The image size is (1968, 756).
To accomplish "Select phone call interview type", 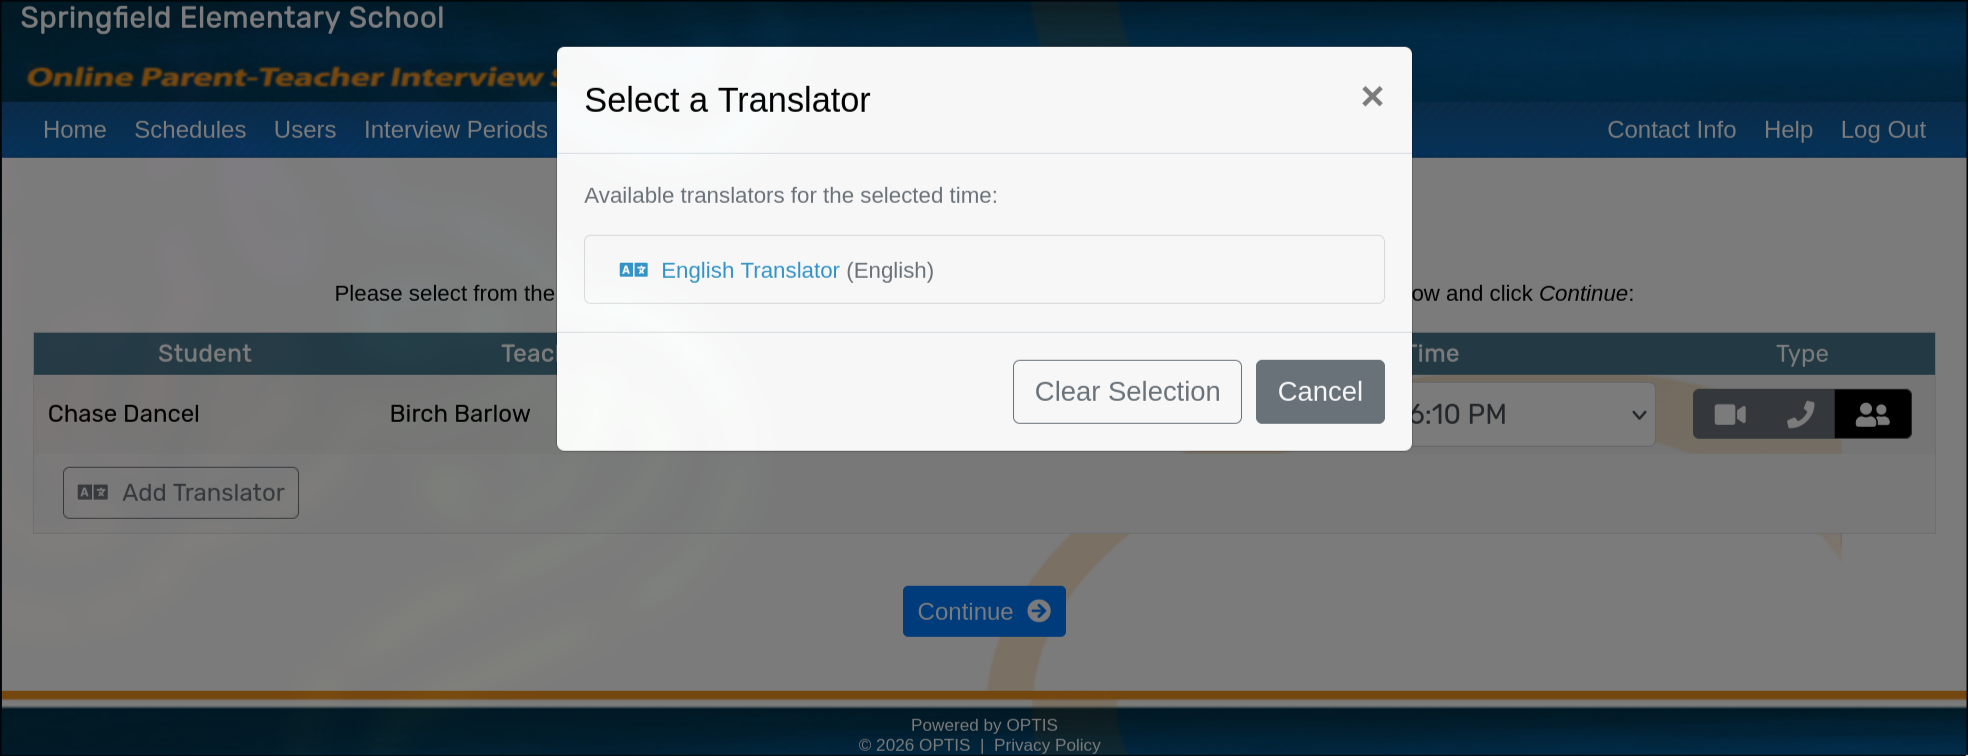I will tap(1800, 414).
